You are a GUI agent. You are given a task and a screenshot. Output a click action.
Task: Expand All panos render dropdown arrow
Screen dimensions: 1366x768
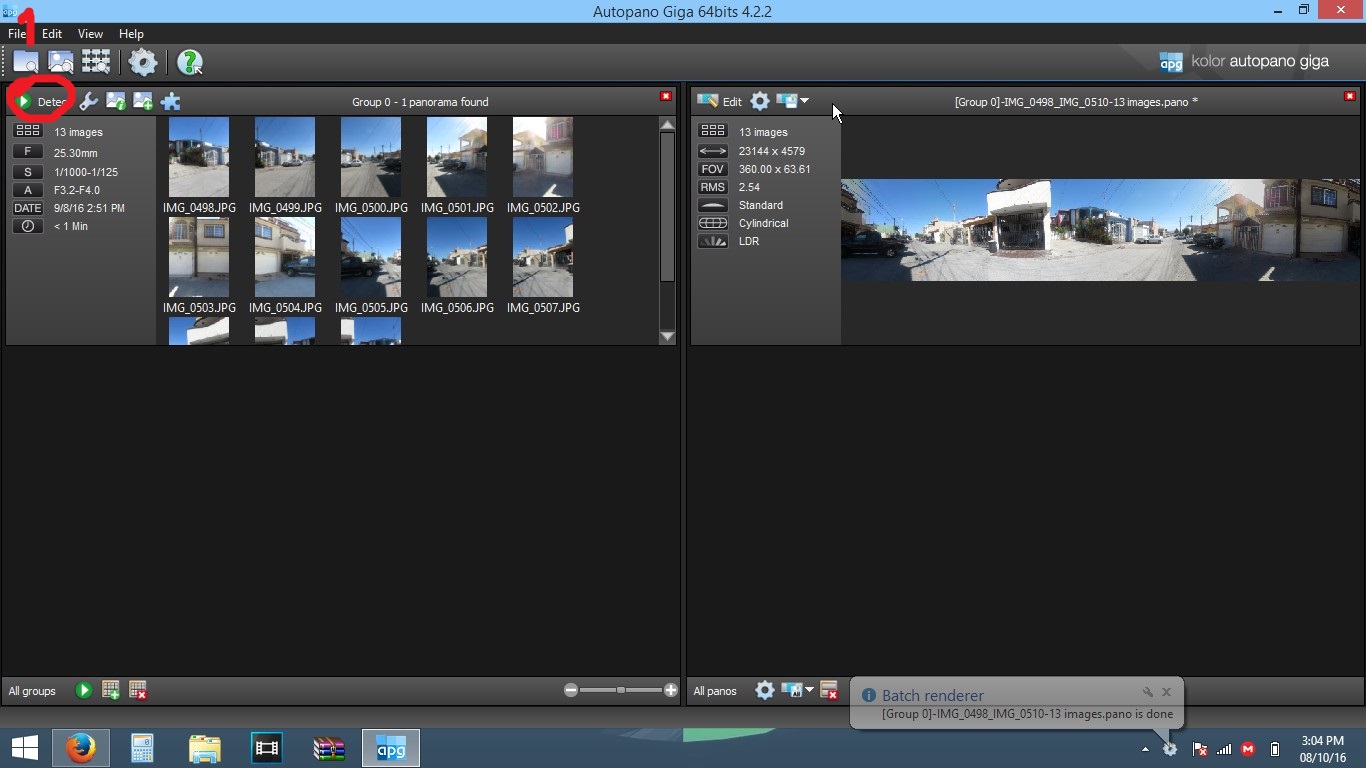pyautogui.click(x=809, y=690)
